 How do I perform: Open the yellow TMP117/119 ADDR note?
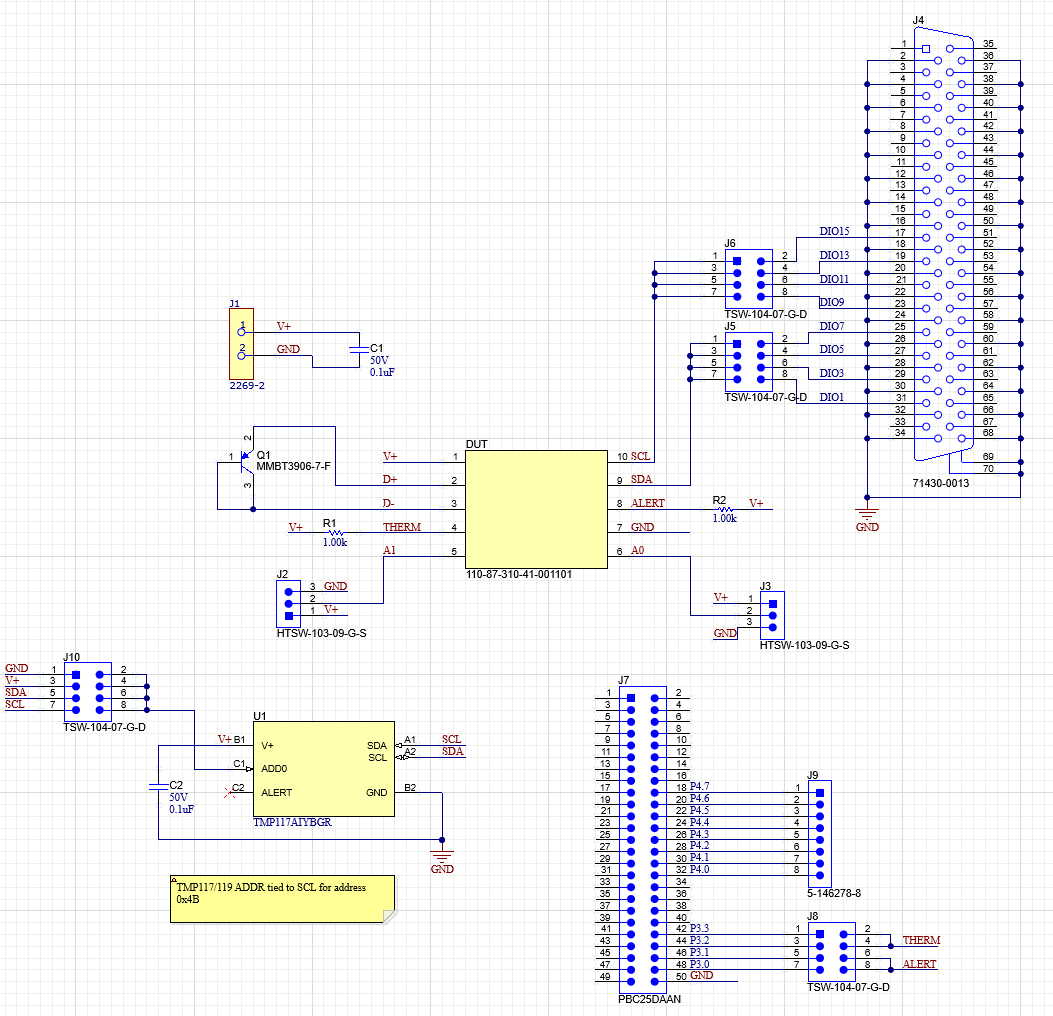tap(282, 898)
